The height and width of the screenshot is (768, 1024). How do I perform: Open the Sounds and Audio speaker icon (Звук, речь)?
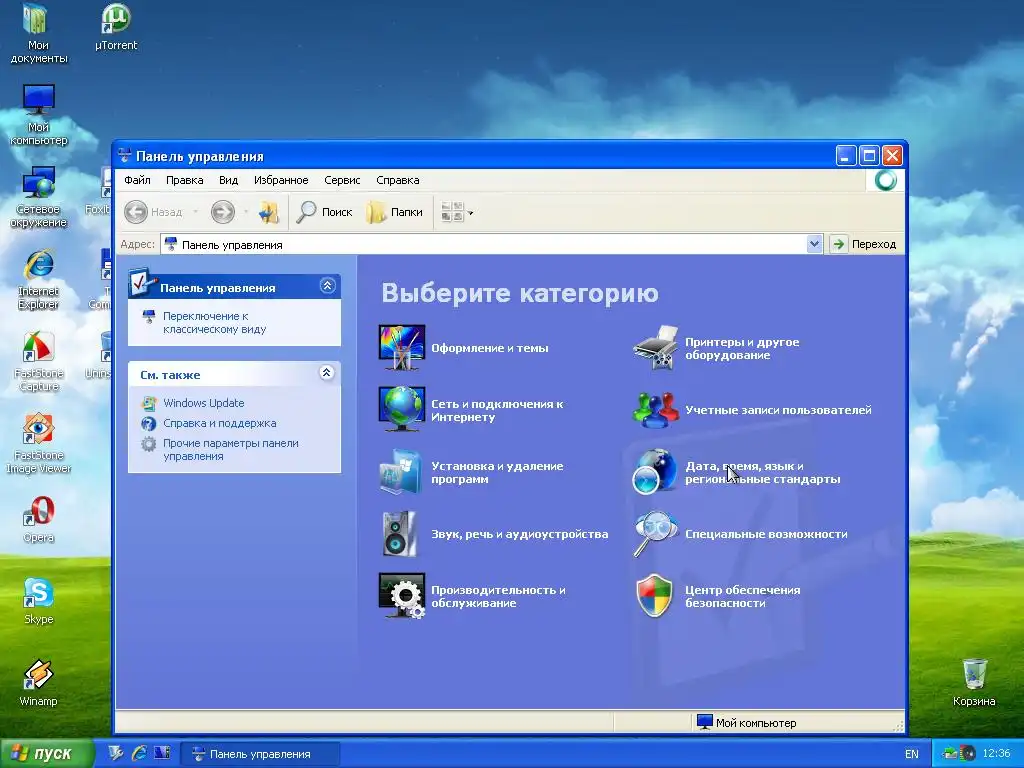pos(399,534)
